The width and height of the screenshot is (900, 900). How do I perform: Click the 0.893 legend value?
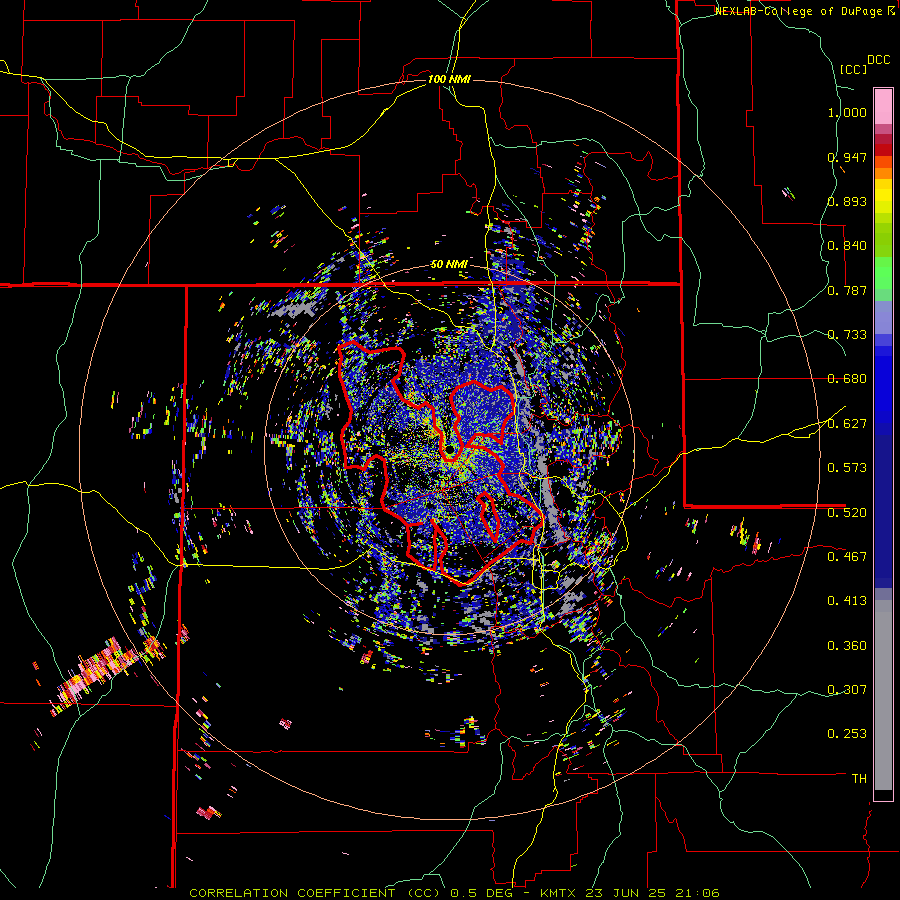click(x=847, y=201)
